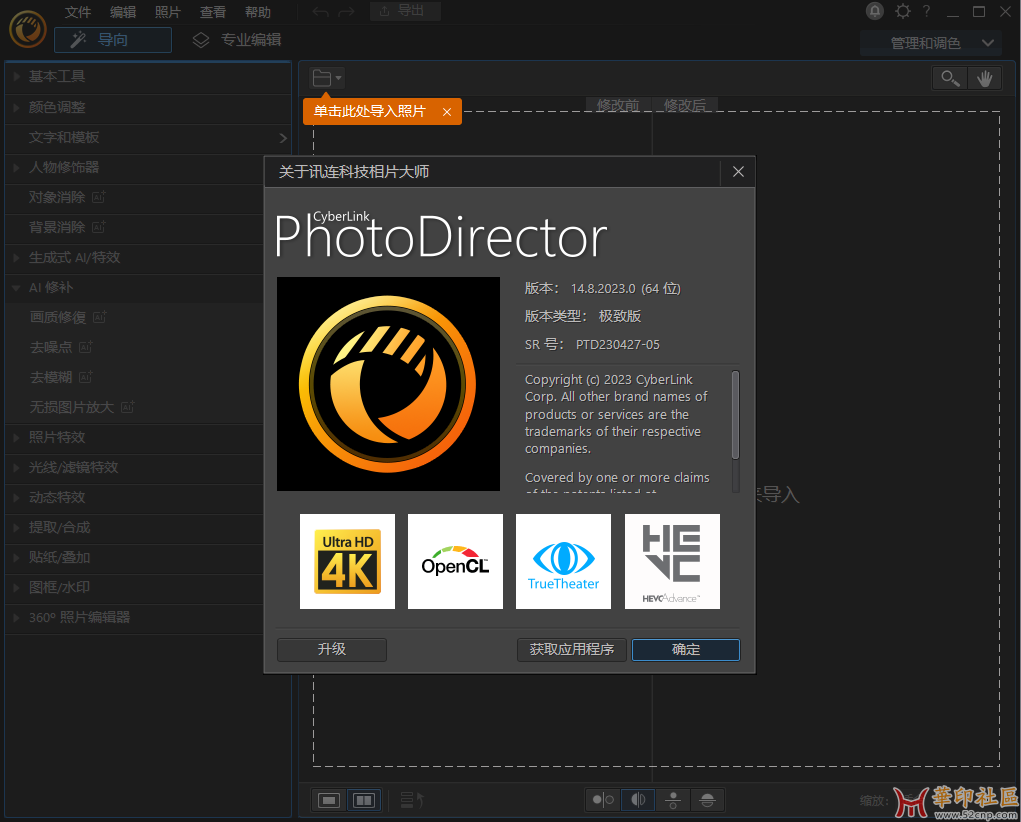Click the HEVC Advance logo badge
Image resolution: width=1021 pixels, height=822 pixels.
pos(672,561)
